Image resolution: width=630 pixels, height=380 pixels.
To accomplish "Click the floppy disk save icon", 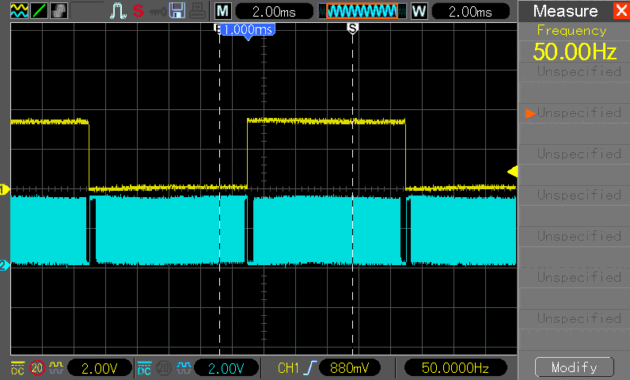I will [x=177, y=11].
